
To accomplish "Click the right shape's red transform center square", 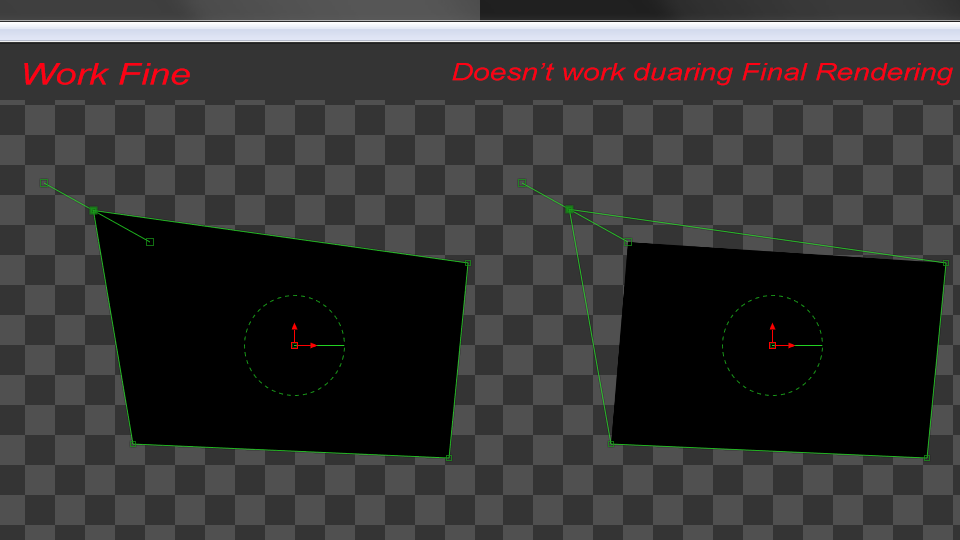I will click(773, 346).
